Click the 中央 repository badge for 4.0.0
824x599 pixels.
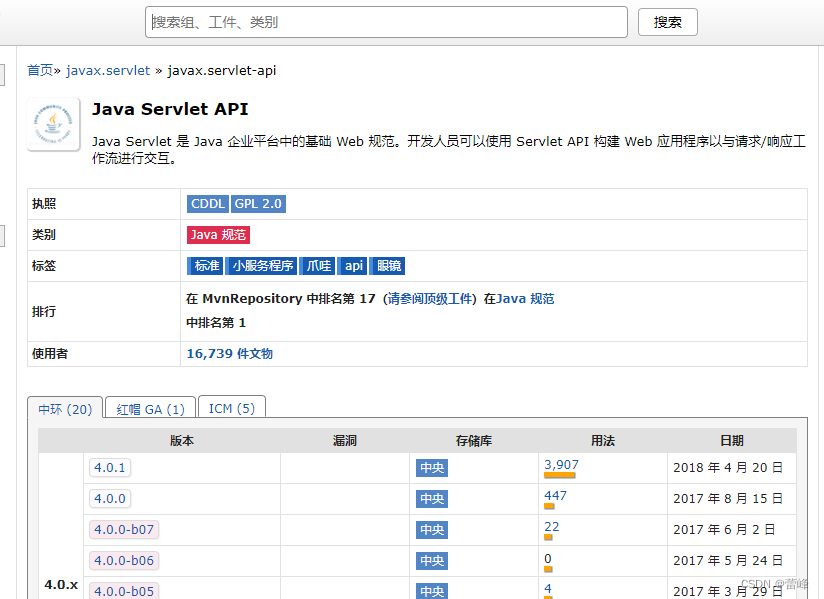coord(432,499)
